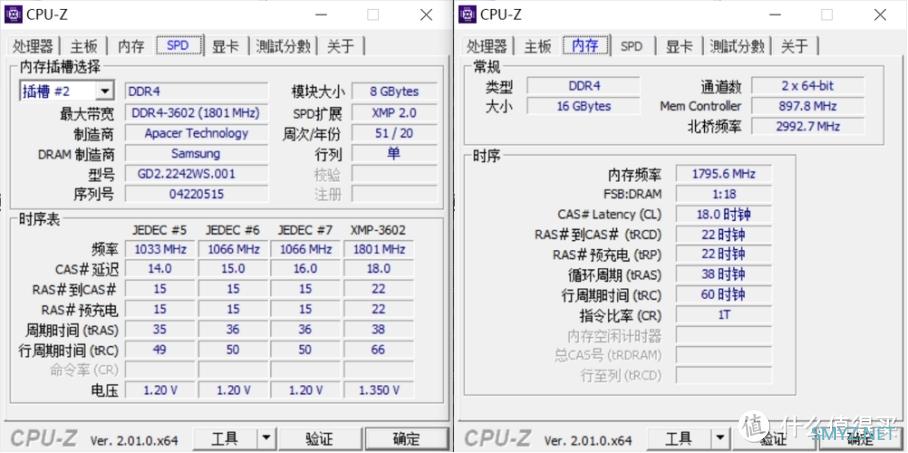908x453 pixels.
Task: Open 工具 dropdown arrow in left window
Action: (266, 439)
